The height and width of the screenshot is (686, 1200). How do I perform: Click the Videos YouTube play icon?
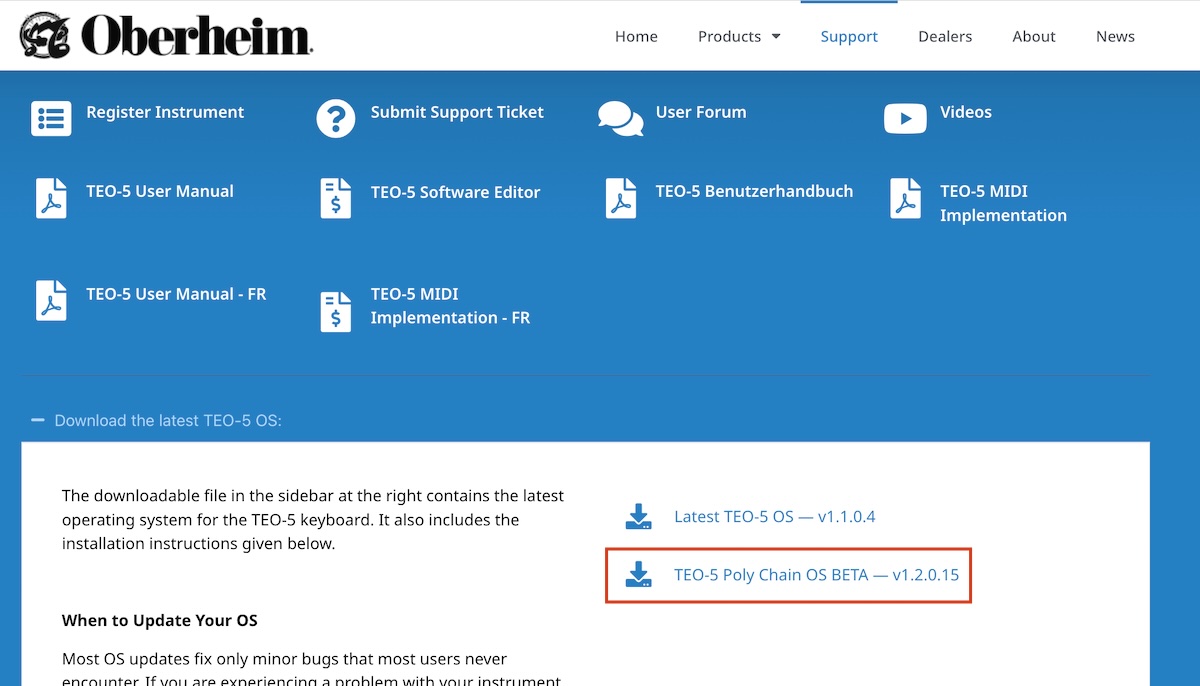point(905,119)
